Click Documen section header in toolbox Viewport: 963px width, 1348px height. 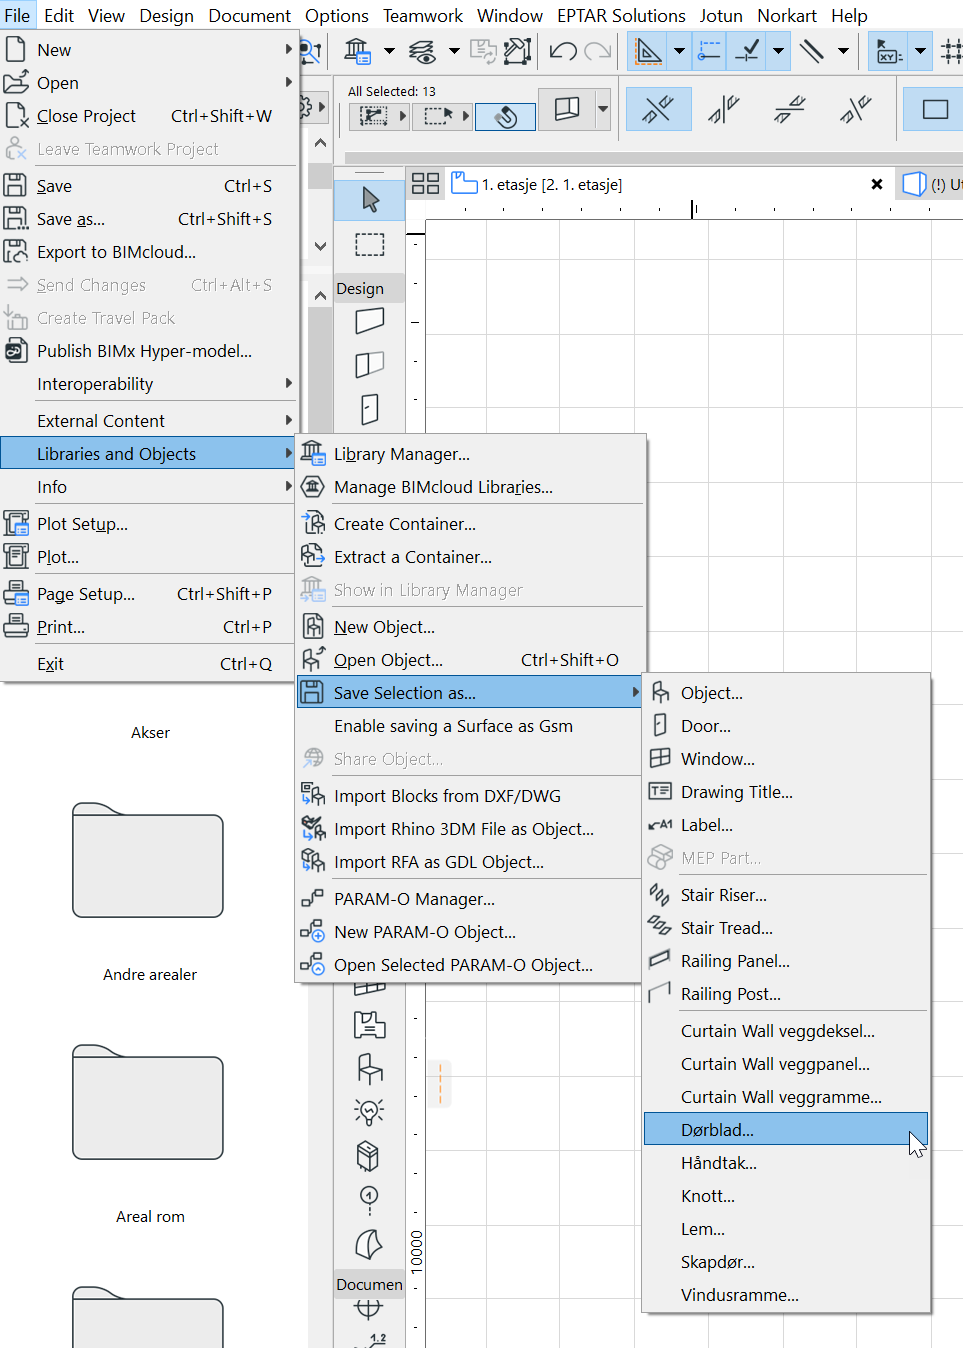pos(369,1284)
